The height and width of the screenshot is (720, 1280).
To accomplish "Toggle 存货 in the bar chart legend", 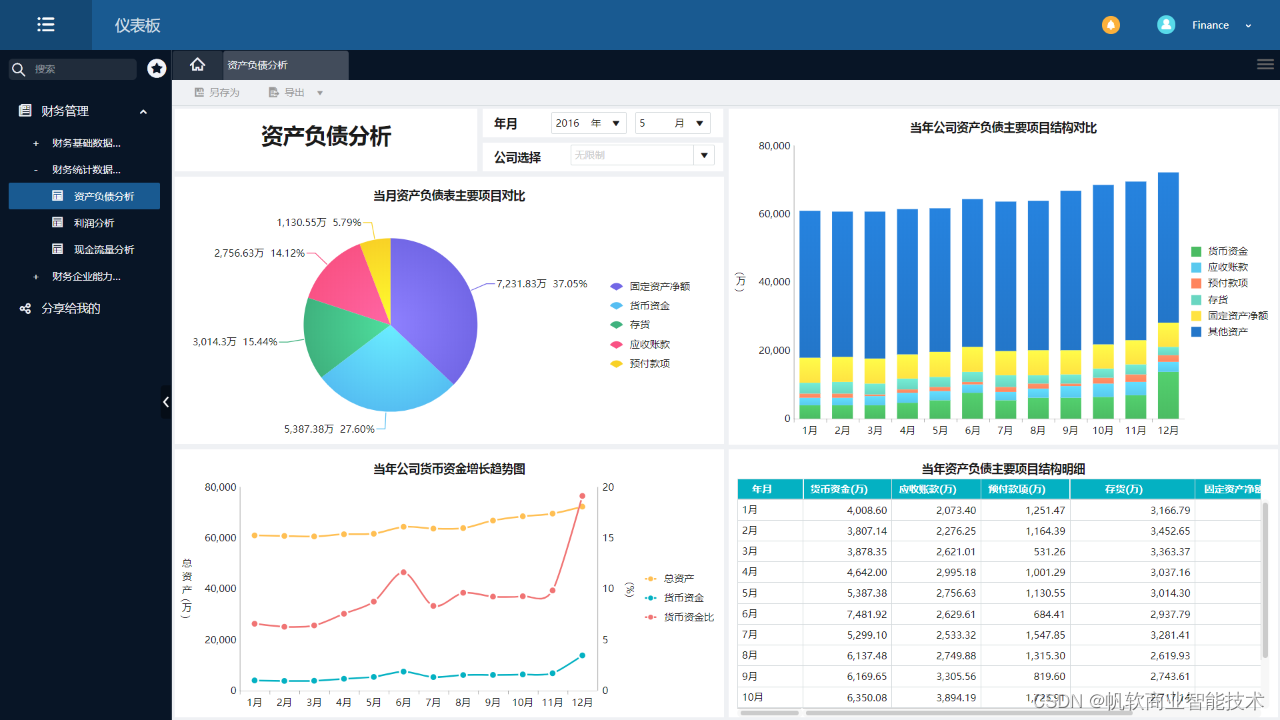I will coord(1209,299).
